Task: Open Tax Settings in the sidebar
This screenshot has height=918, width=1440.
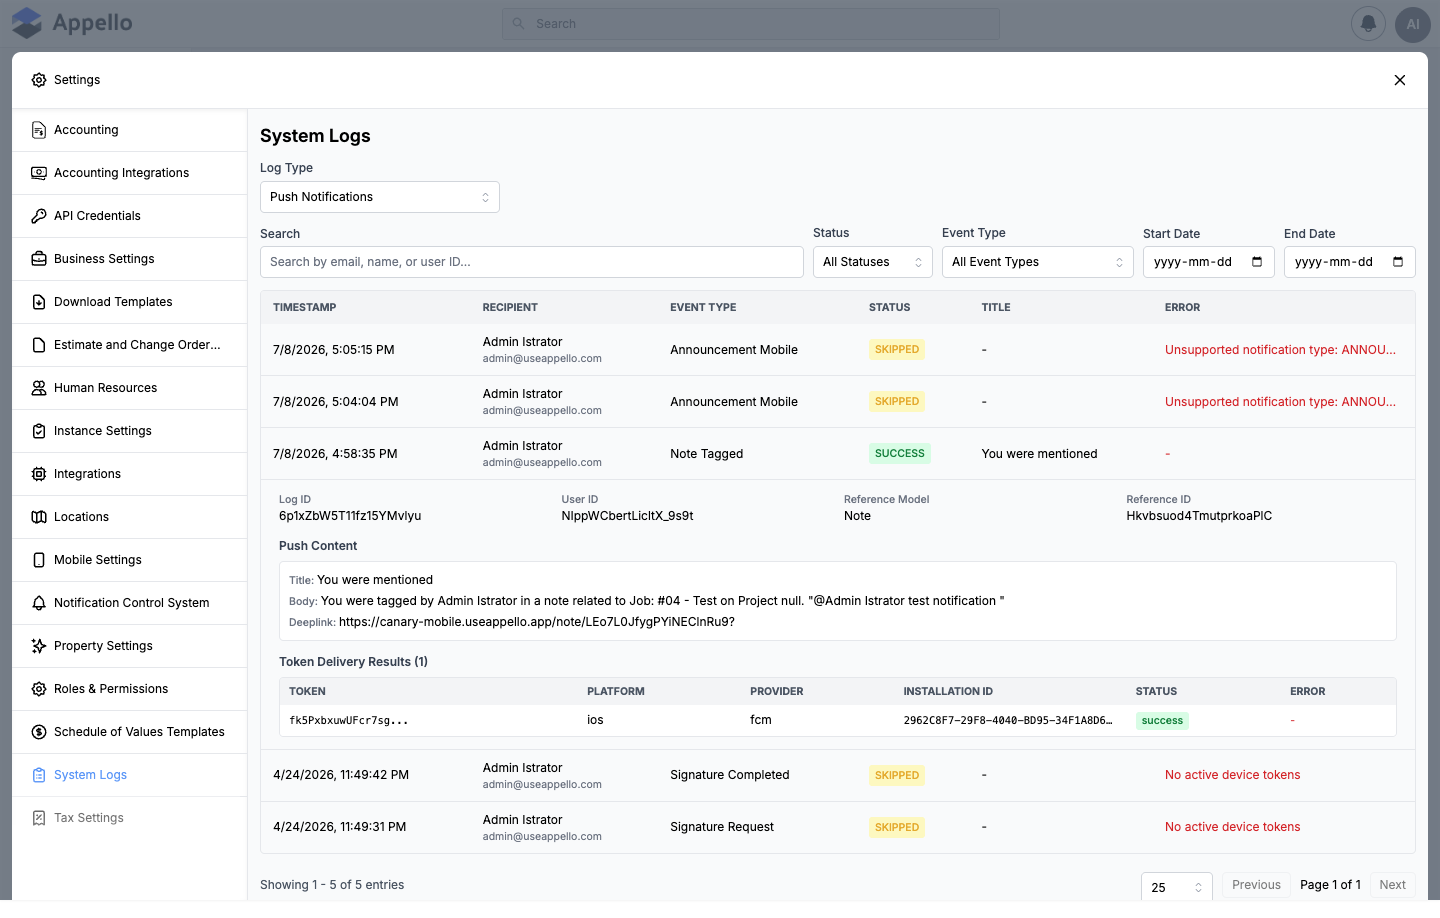Action: pyautogui.click(x=130, y=818)
